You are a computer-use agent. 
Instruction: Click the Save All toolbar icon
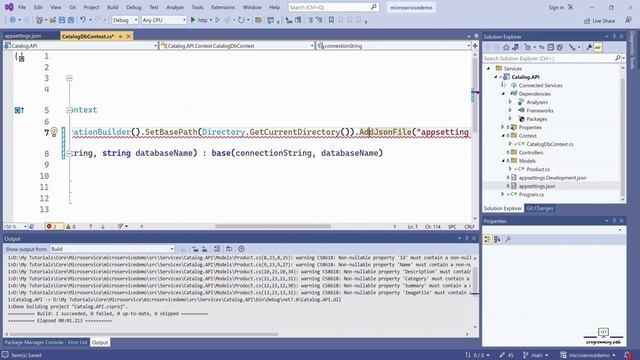click(x=71, y=20)
